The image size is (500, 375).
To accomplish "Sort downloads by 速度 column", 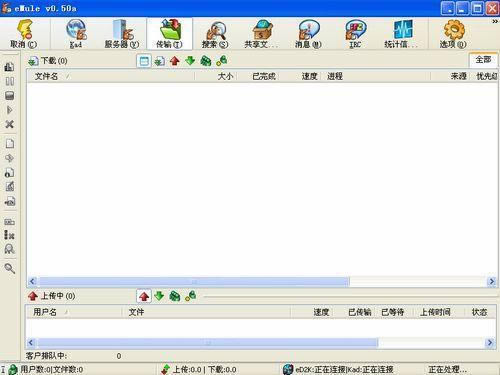I will point(300,76).
